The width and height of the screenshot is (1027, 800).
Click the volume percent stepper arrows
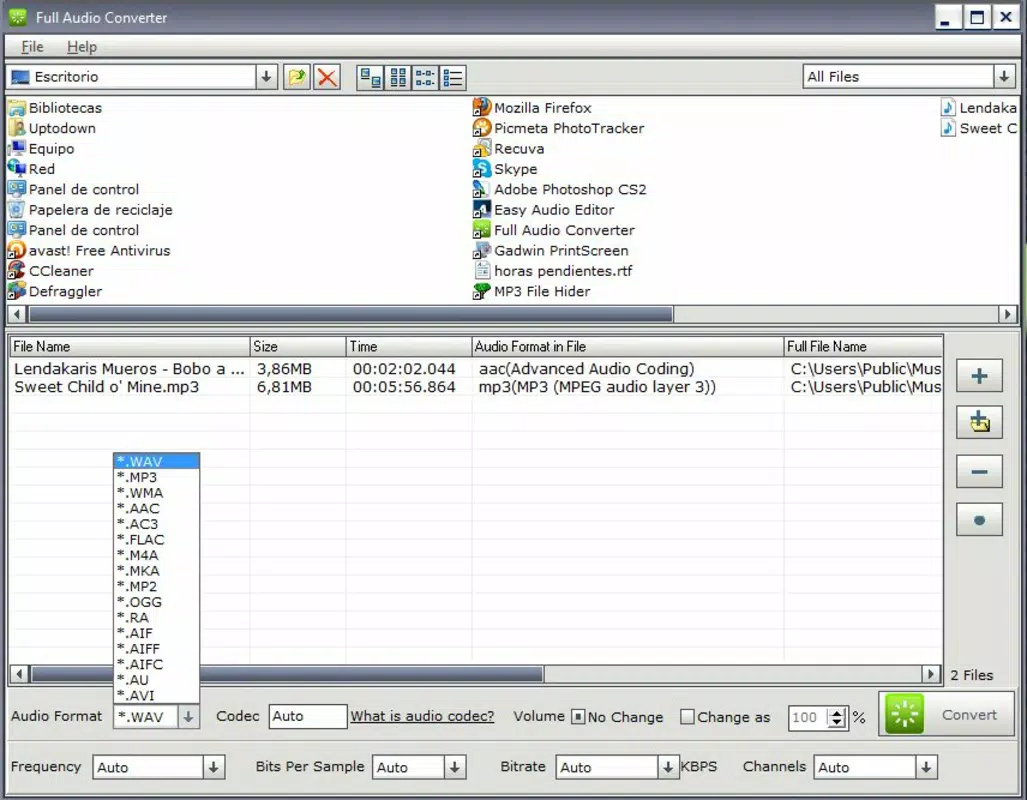(x=836, y=717)
